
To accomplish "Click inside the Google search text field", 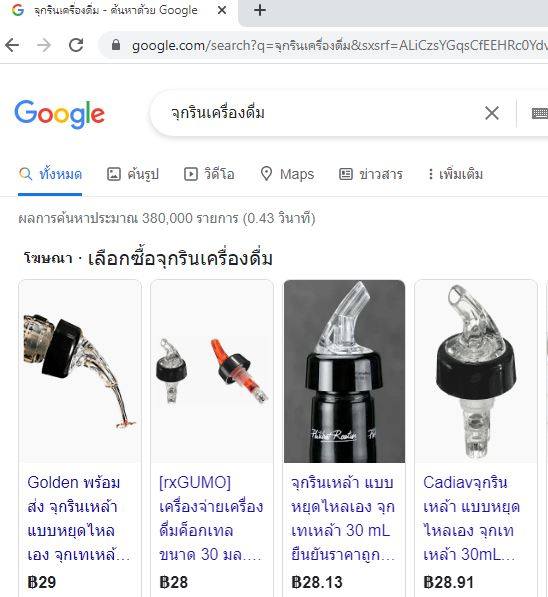I will (320, 113).
